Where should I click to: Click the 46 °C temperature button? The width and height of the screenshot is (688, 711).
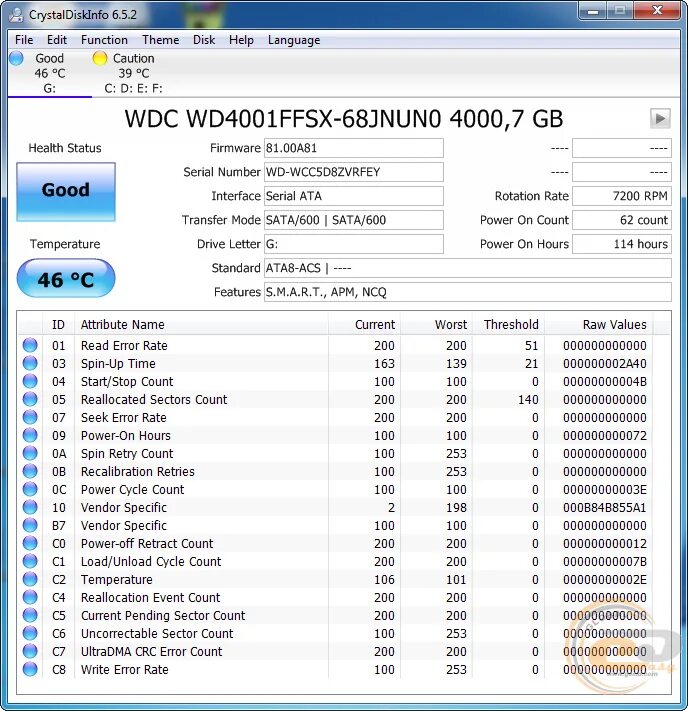[x=66, y=278]
